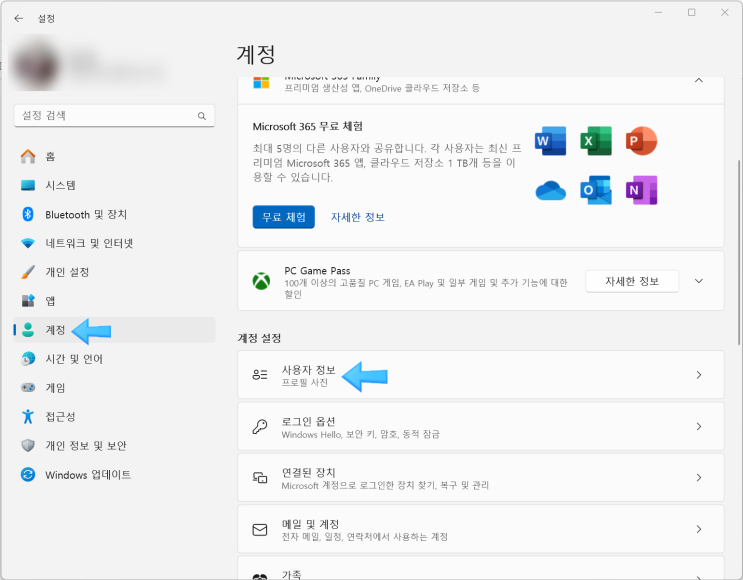Screen dimensions: 743x580
Task: Open 메일 및 계정 settings row
Action: [x=480, y=529]
